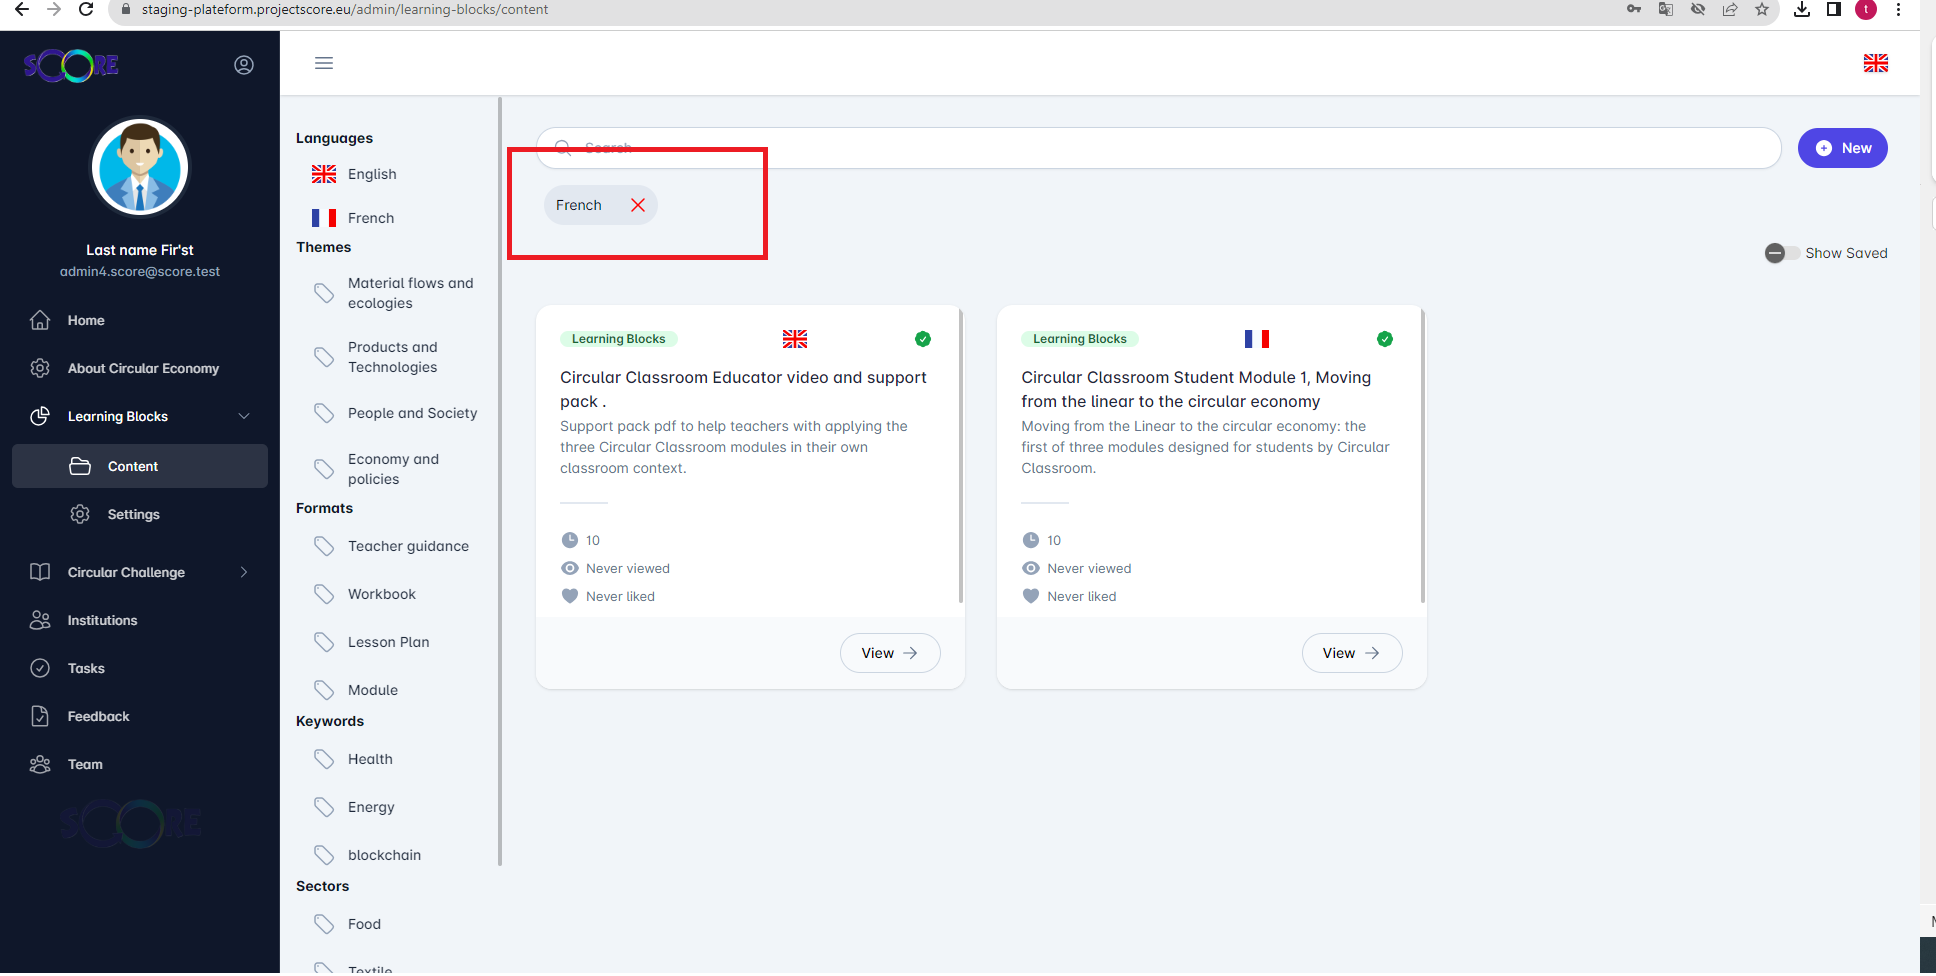Click the New button
This screenshot has width=1936, height=976.
click(x=1842, y=148)
